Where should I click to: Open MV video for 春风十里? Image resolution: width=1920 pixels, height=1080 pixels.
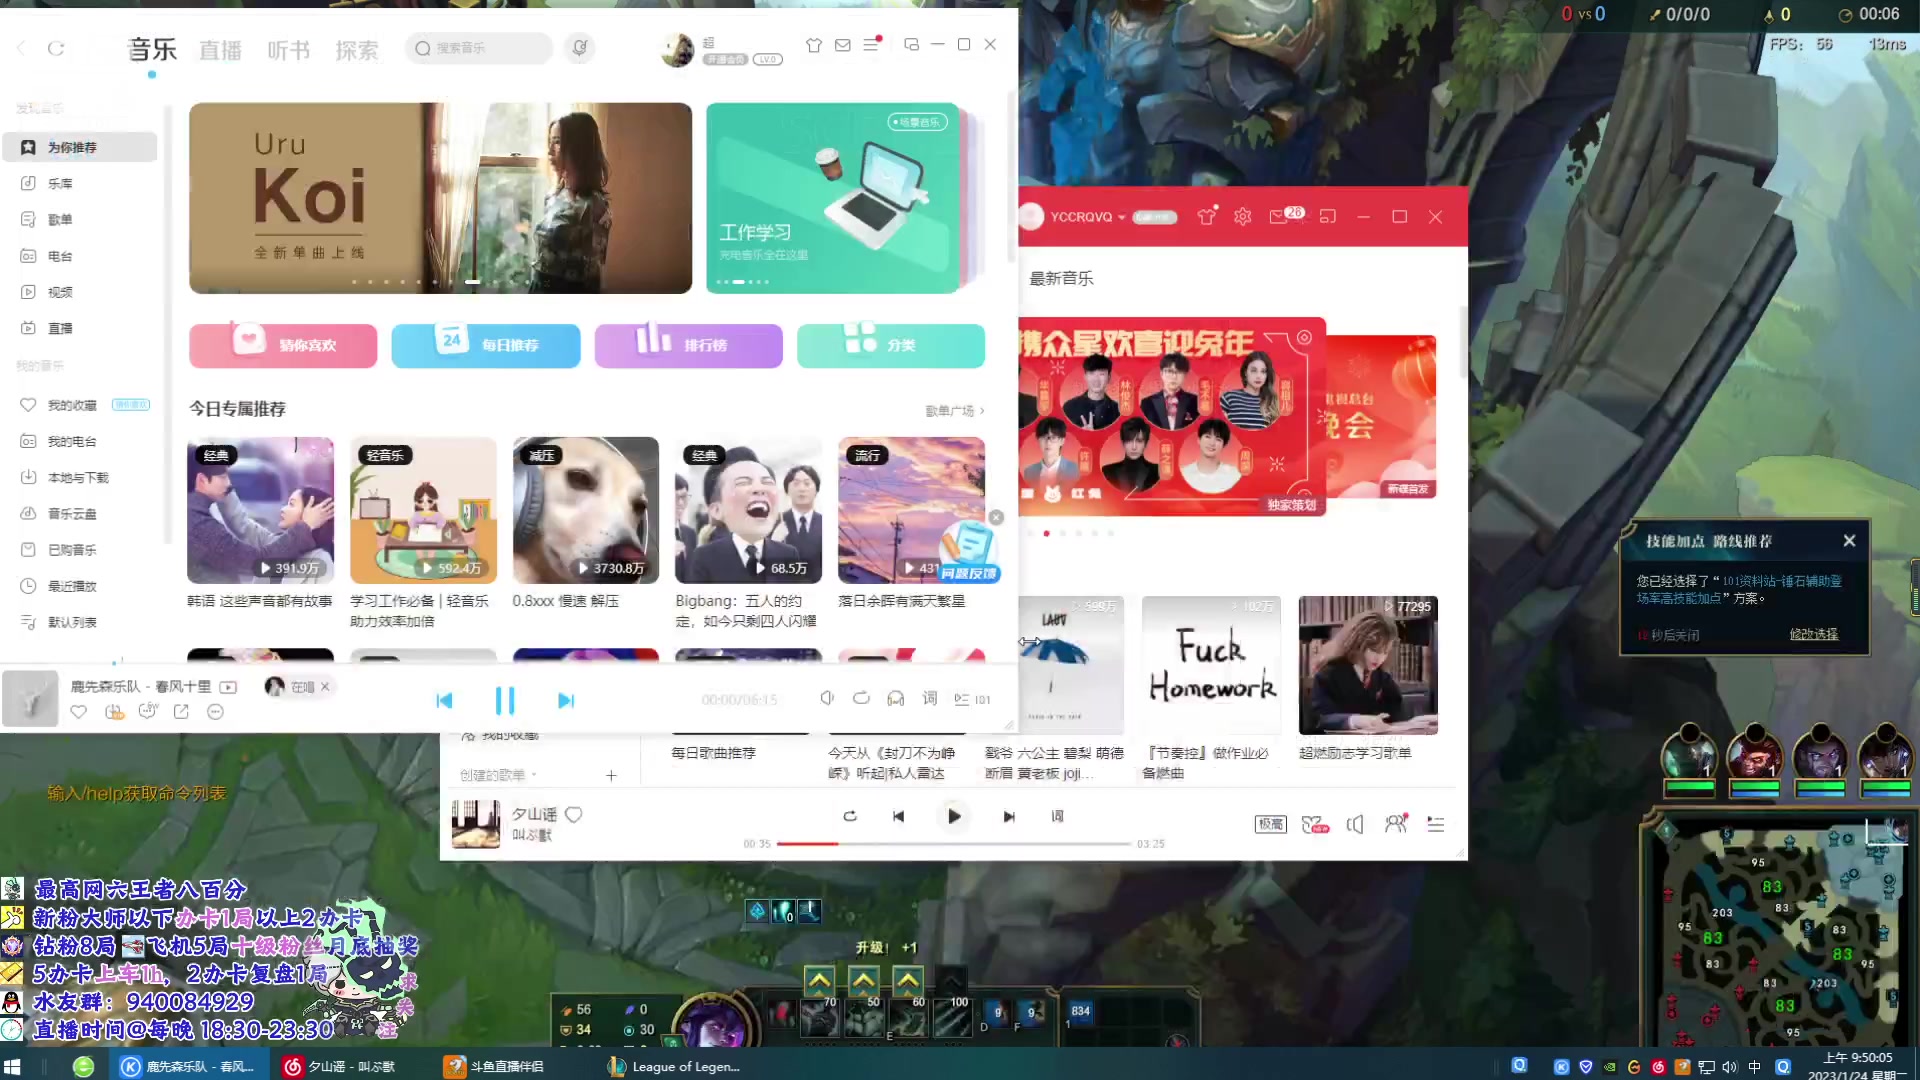(228, 687)
